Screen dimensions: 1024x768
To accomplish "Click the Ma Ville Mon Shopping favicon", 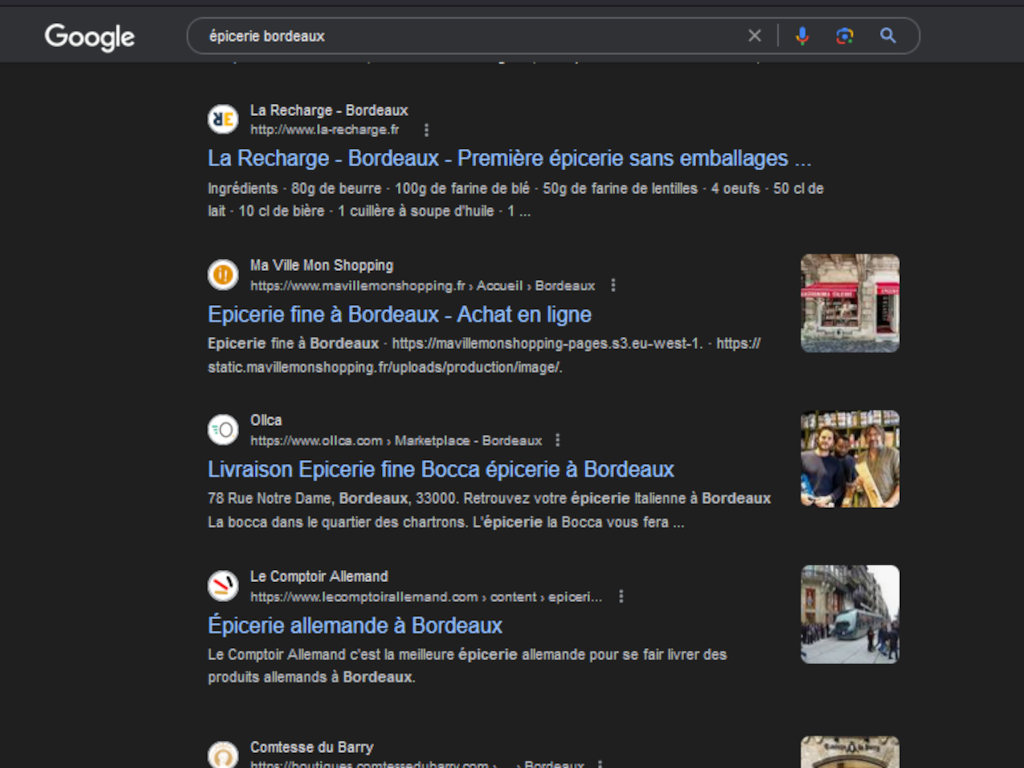I will click(x=223, y=274).
